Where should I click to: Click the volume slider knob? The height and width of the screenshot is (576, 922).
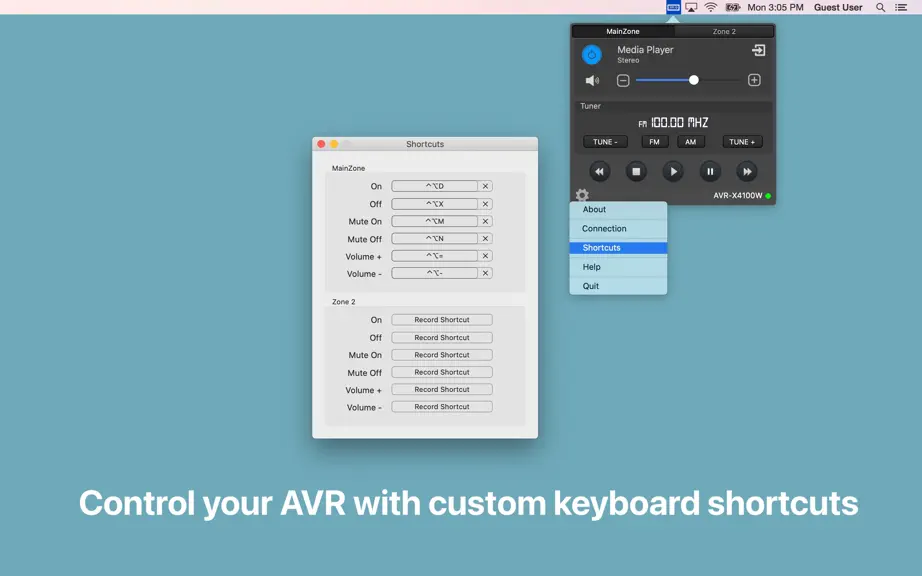694,80
